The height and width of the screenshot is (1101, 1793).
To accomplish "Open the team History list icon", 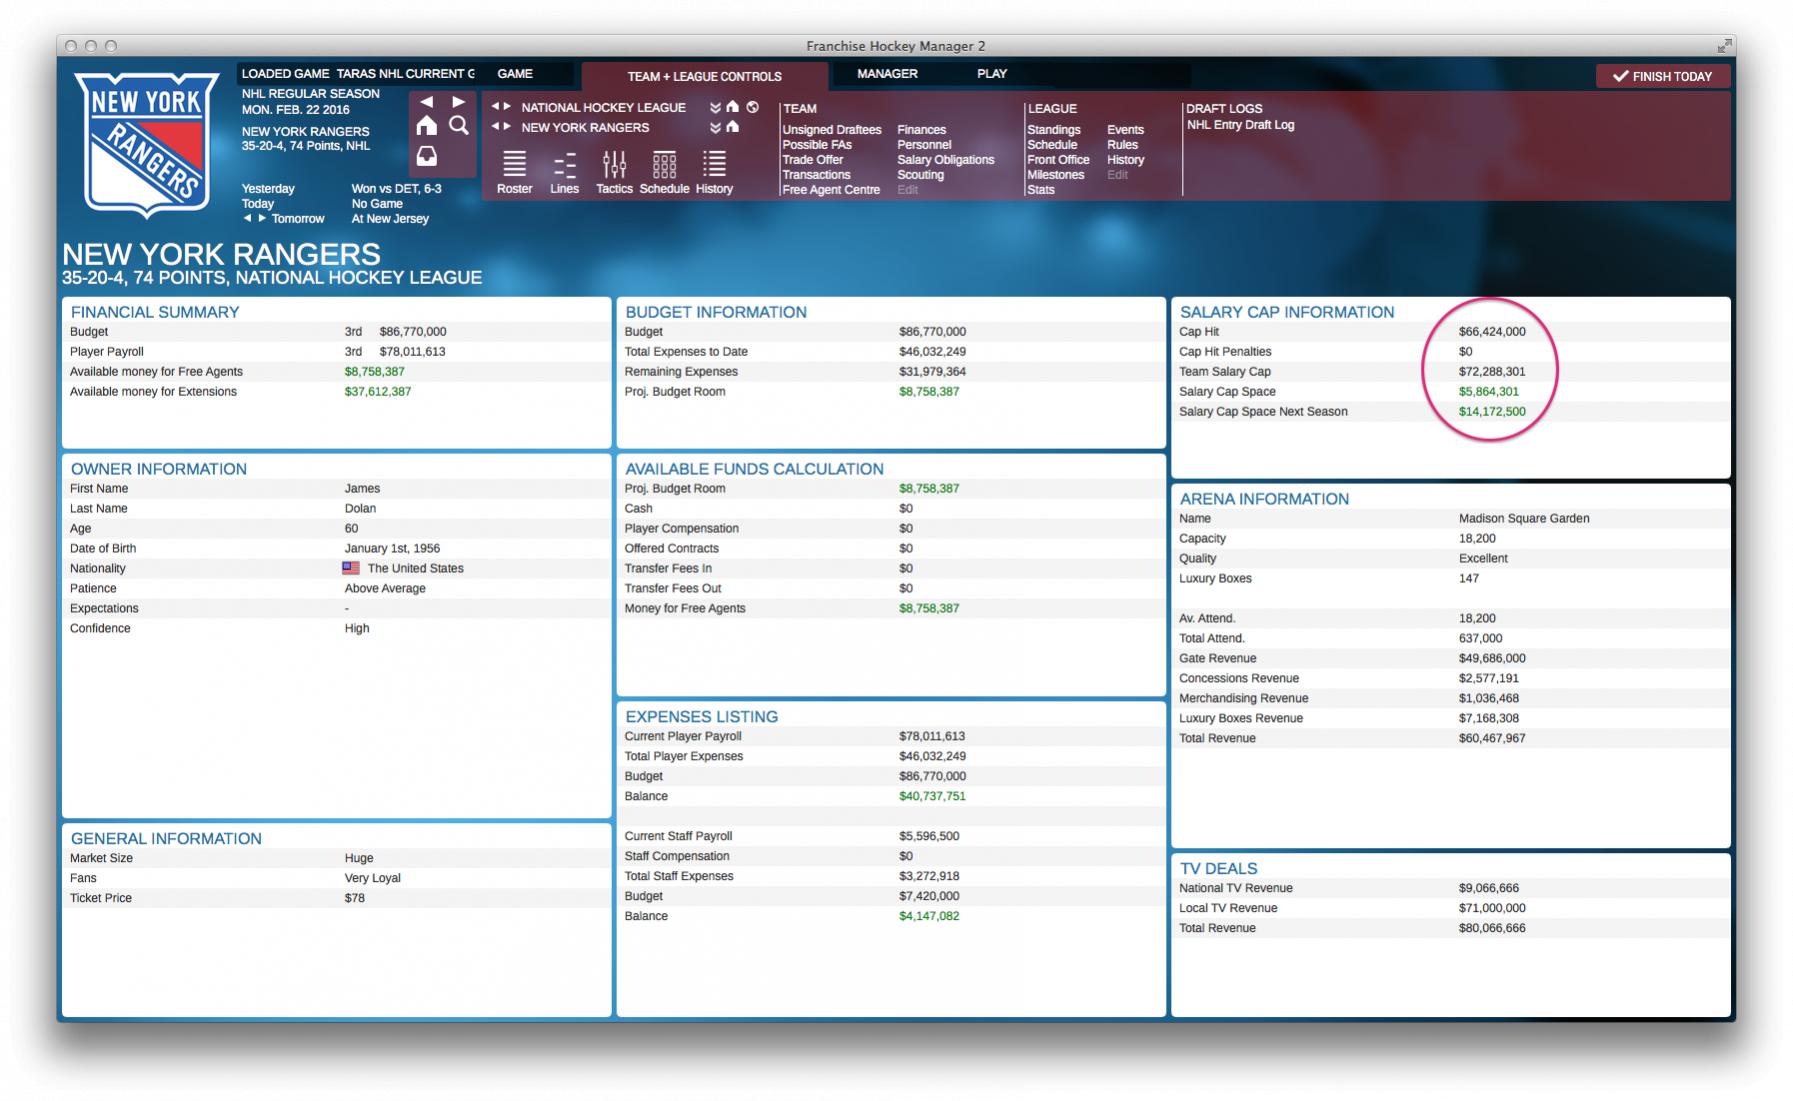I will tap(714, 165).
